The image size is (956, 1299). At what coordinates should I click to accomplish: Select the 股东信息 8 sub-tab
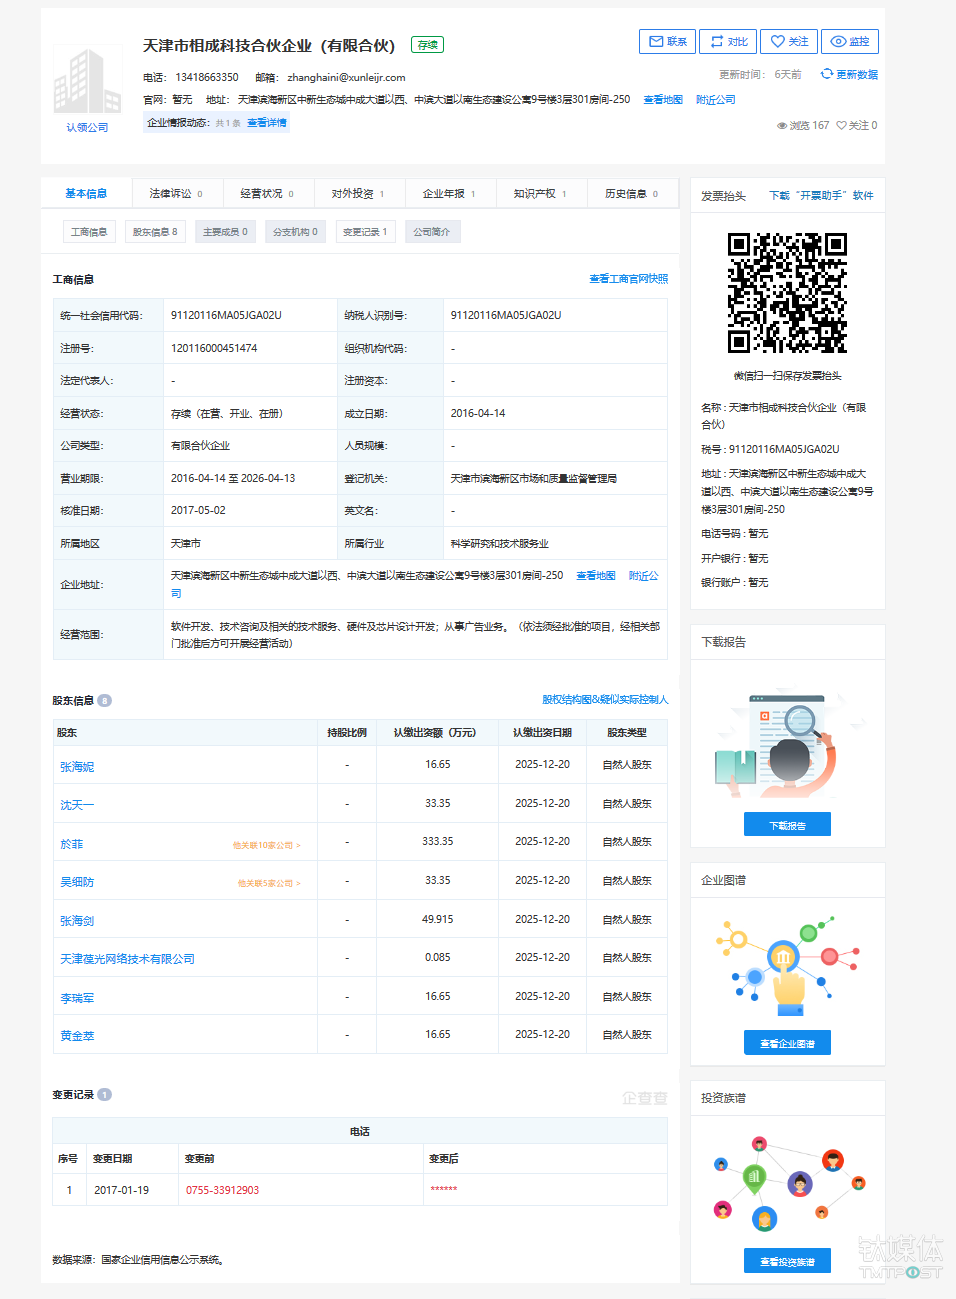pyautogui.click(x=155, y=232)
